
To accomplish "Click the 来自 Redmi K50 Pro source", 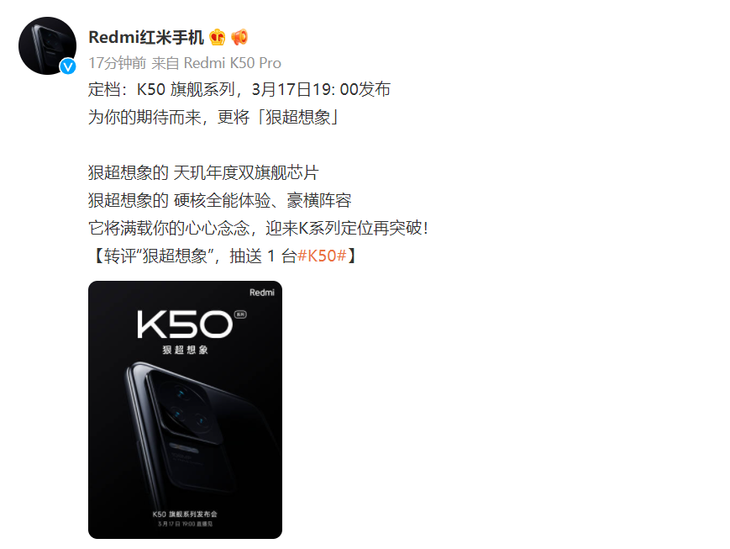I will pyautogui.click(x=216, y=63).
